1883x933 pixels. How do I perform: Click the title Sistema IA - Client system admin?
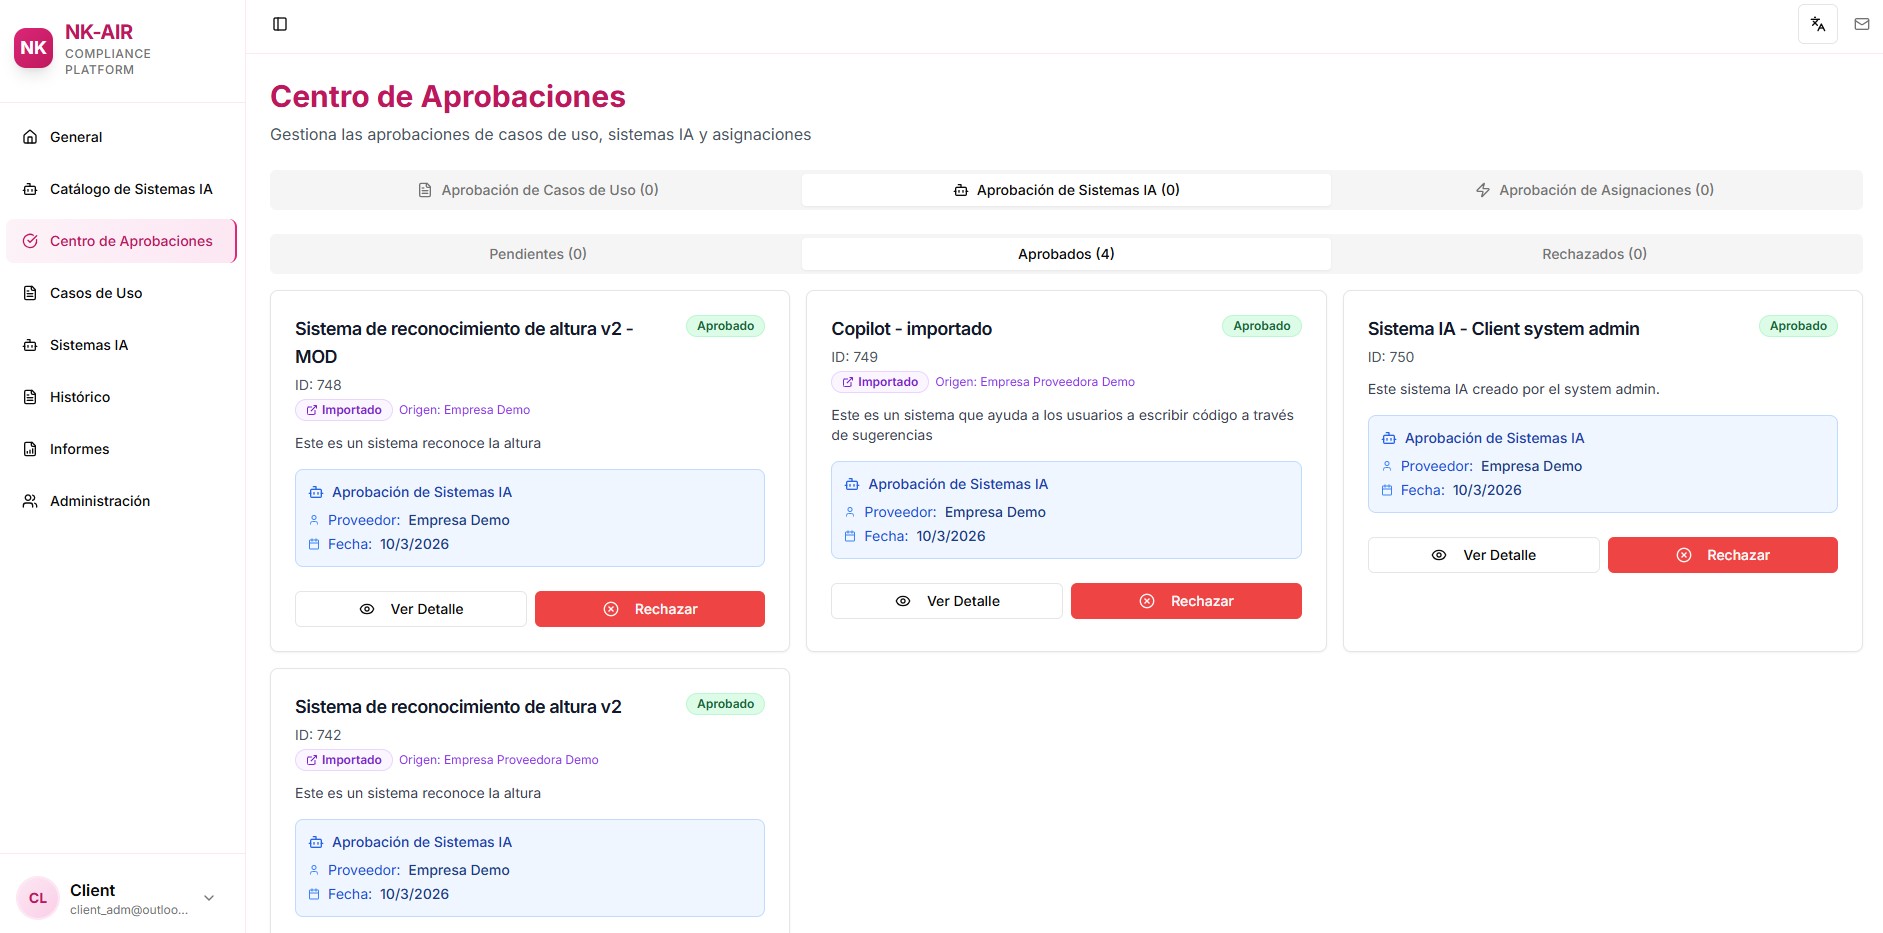click(1504, 329)
